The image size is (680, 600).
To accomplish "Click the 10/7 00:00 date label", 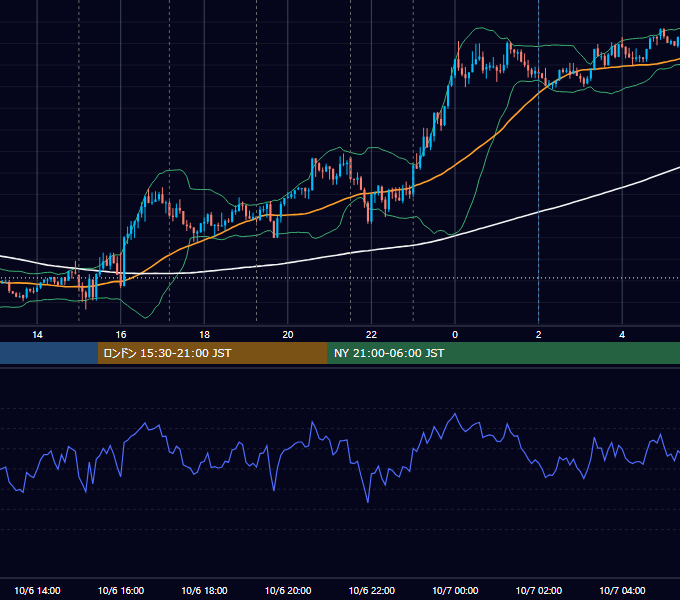I will click(455, 590).
